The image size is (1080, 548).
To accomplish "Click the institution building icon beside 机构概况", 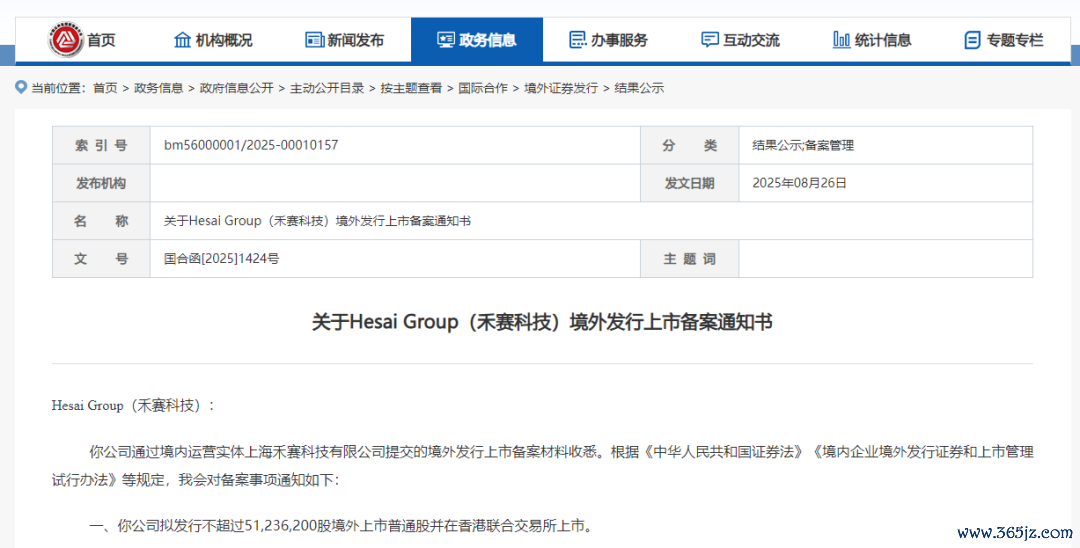I will (x=182, y=40).
